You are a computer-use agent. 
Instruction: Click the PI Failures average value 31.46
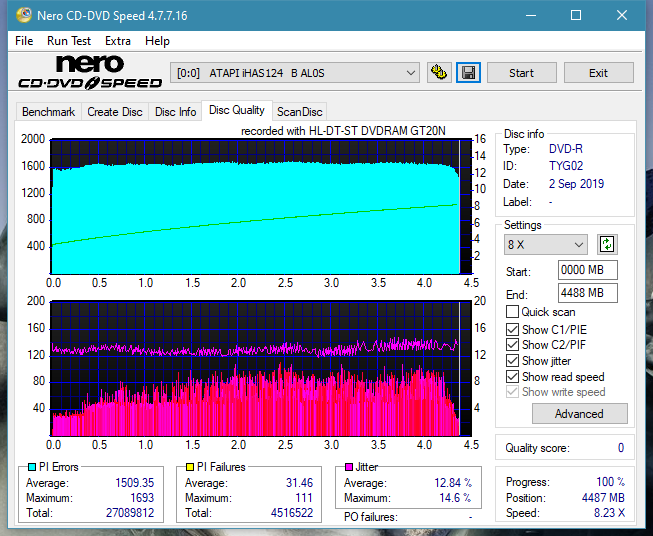tap(299, 483)
